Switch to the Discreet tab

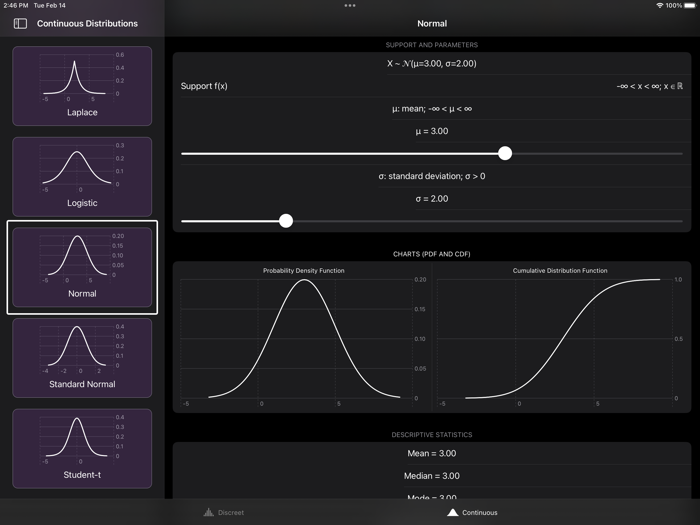point(224,512)
